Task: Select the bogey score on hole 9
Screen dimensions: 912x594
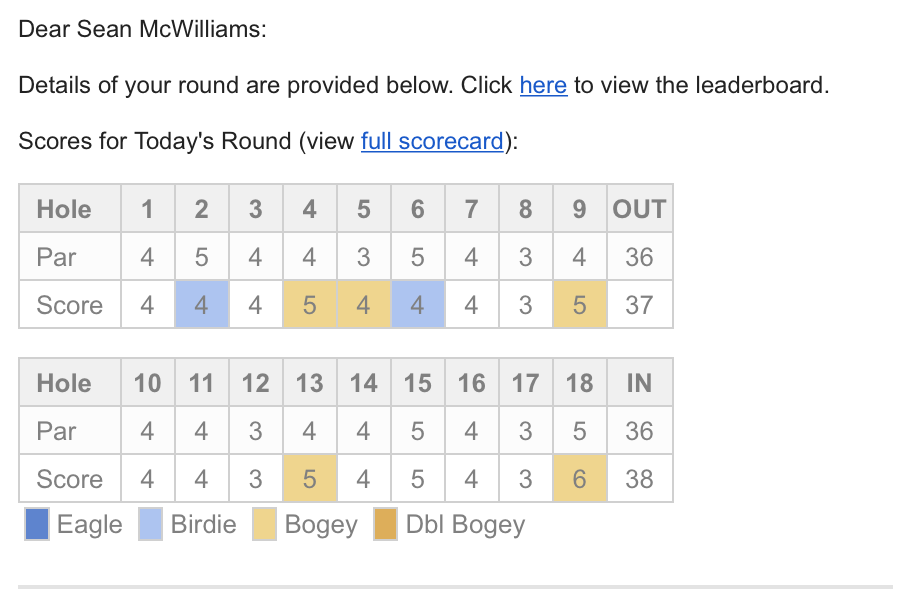Action: 580,305
